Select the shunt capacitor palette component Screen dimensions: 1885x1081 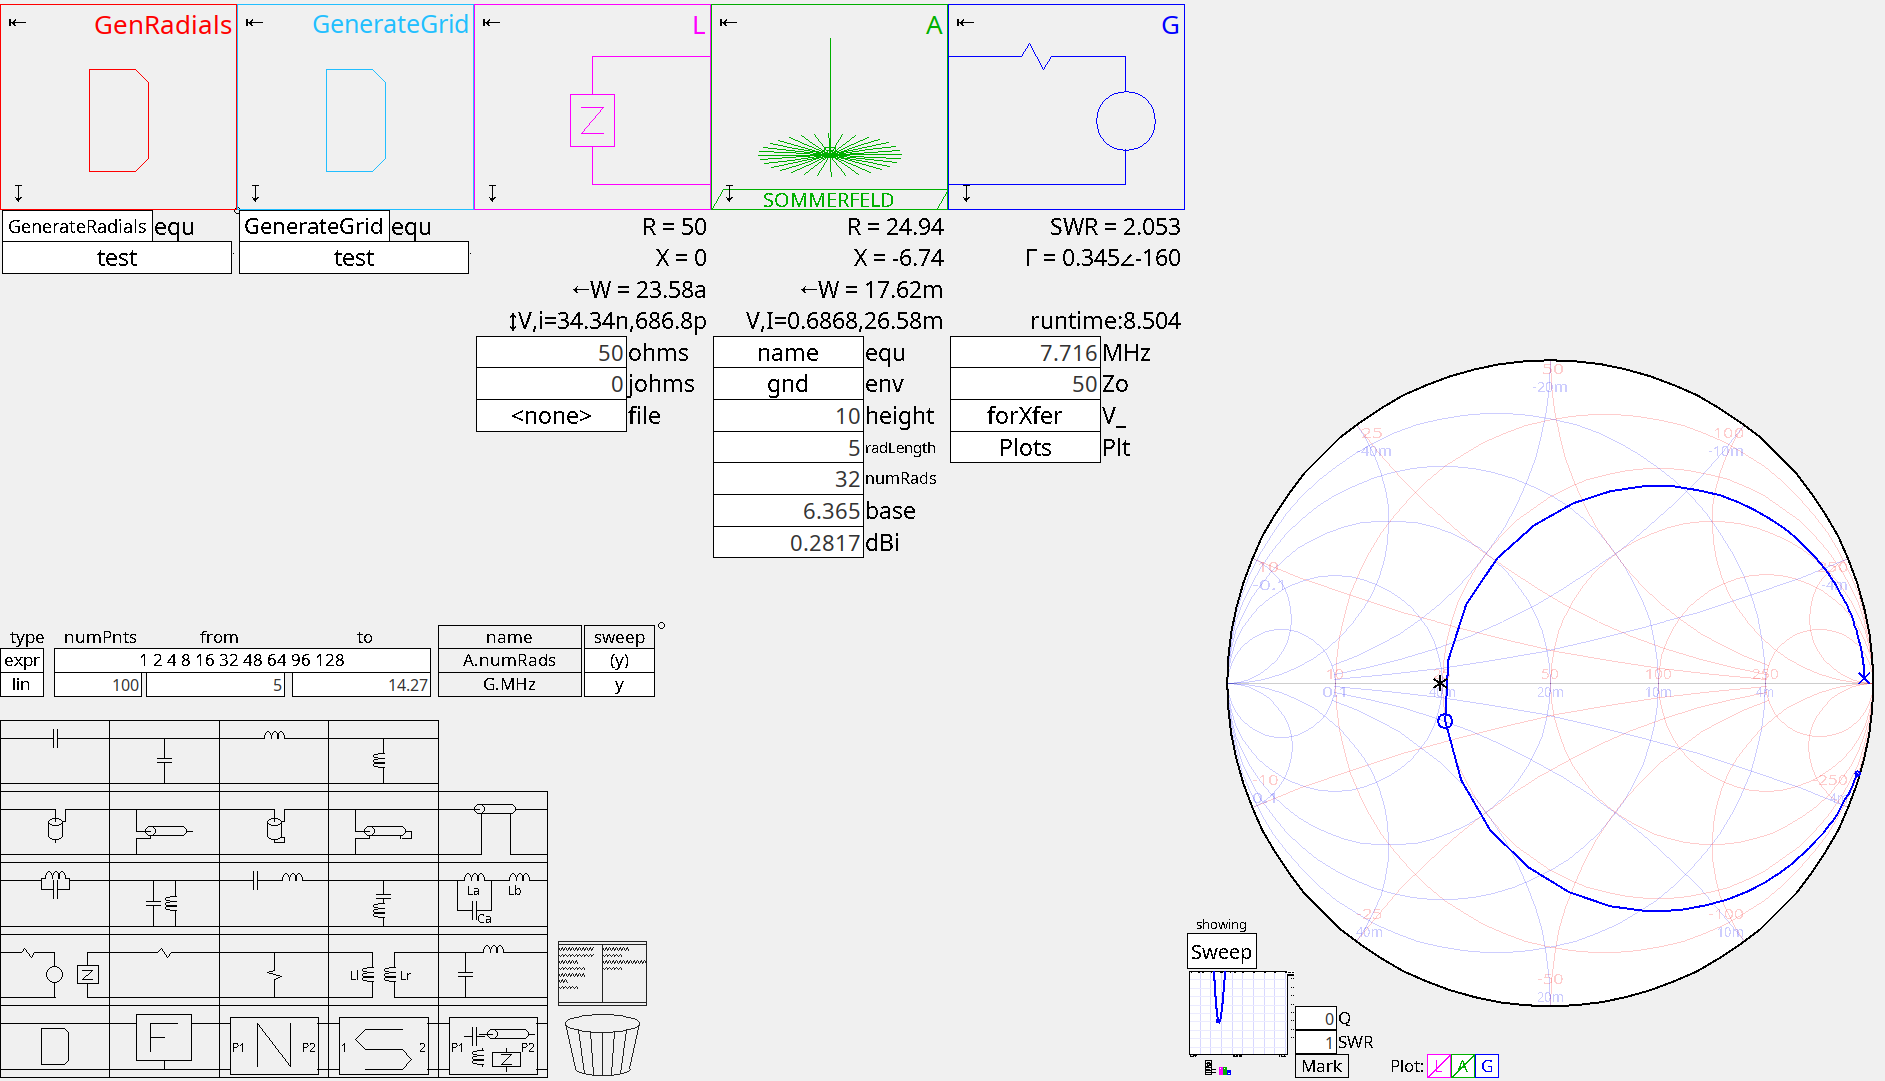click(x=164, y=752)
